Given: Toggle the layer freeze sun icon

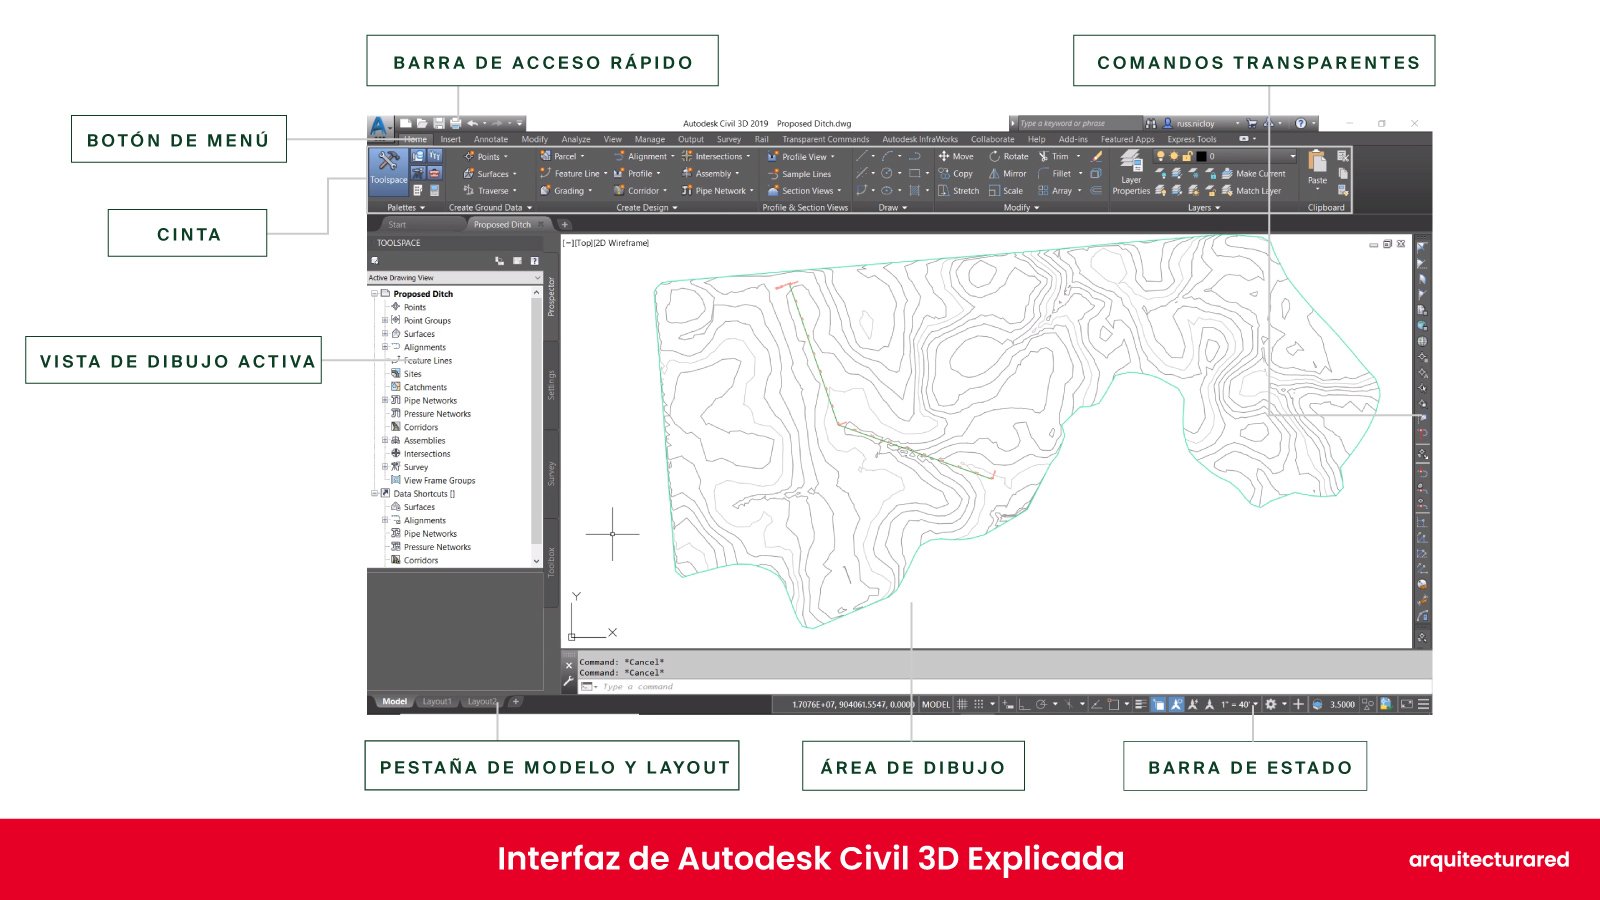Looking at the screenshot, I should pyautogui.click(x=1174, y=156).
